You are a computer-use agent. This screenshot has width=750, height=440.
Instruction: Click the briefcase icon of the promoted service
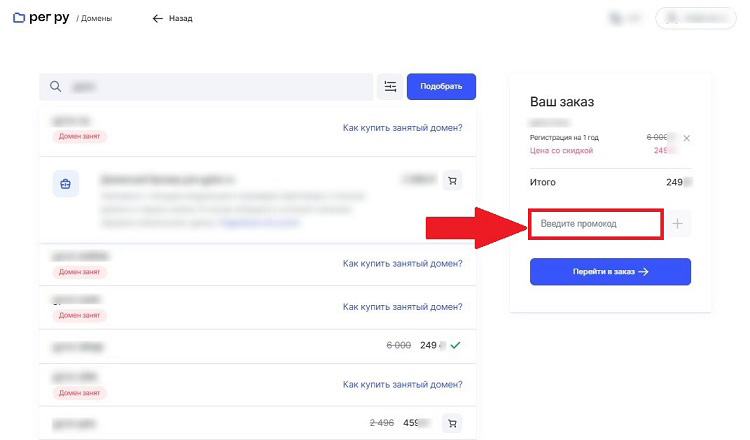pos(66,184)
